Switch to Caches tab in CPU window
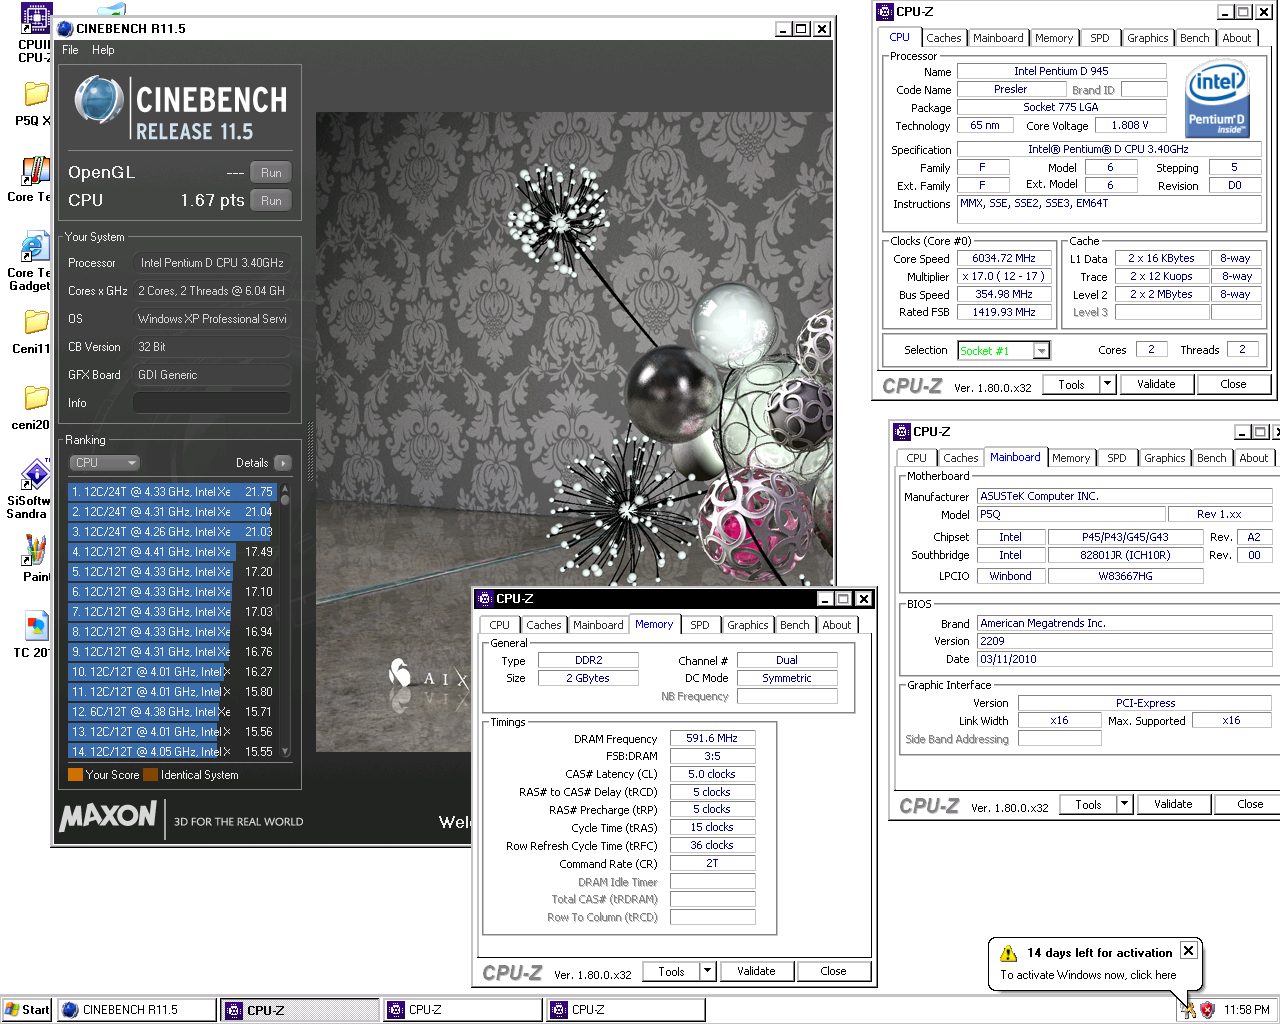1280x1024 pixels. (x=943, y=38)
